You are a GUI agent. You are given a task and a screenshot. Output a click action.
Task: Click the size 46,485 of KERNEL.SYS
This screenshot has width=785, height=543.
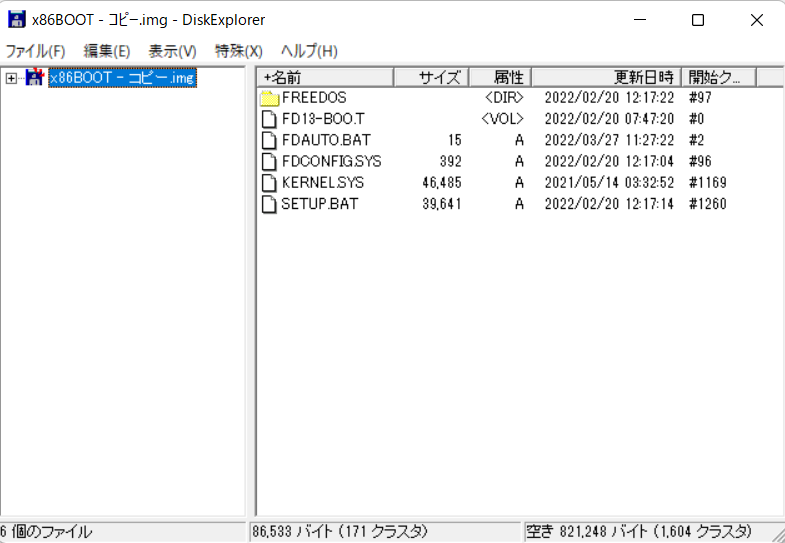[x=442, y=183]
